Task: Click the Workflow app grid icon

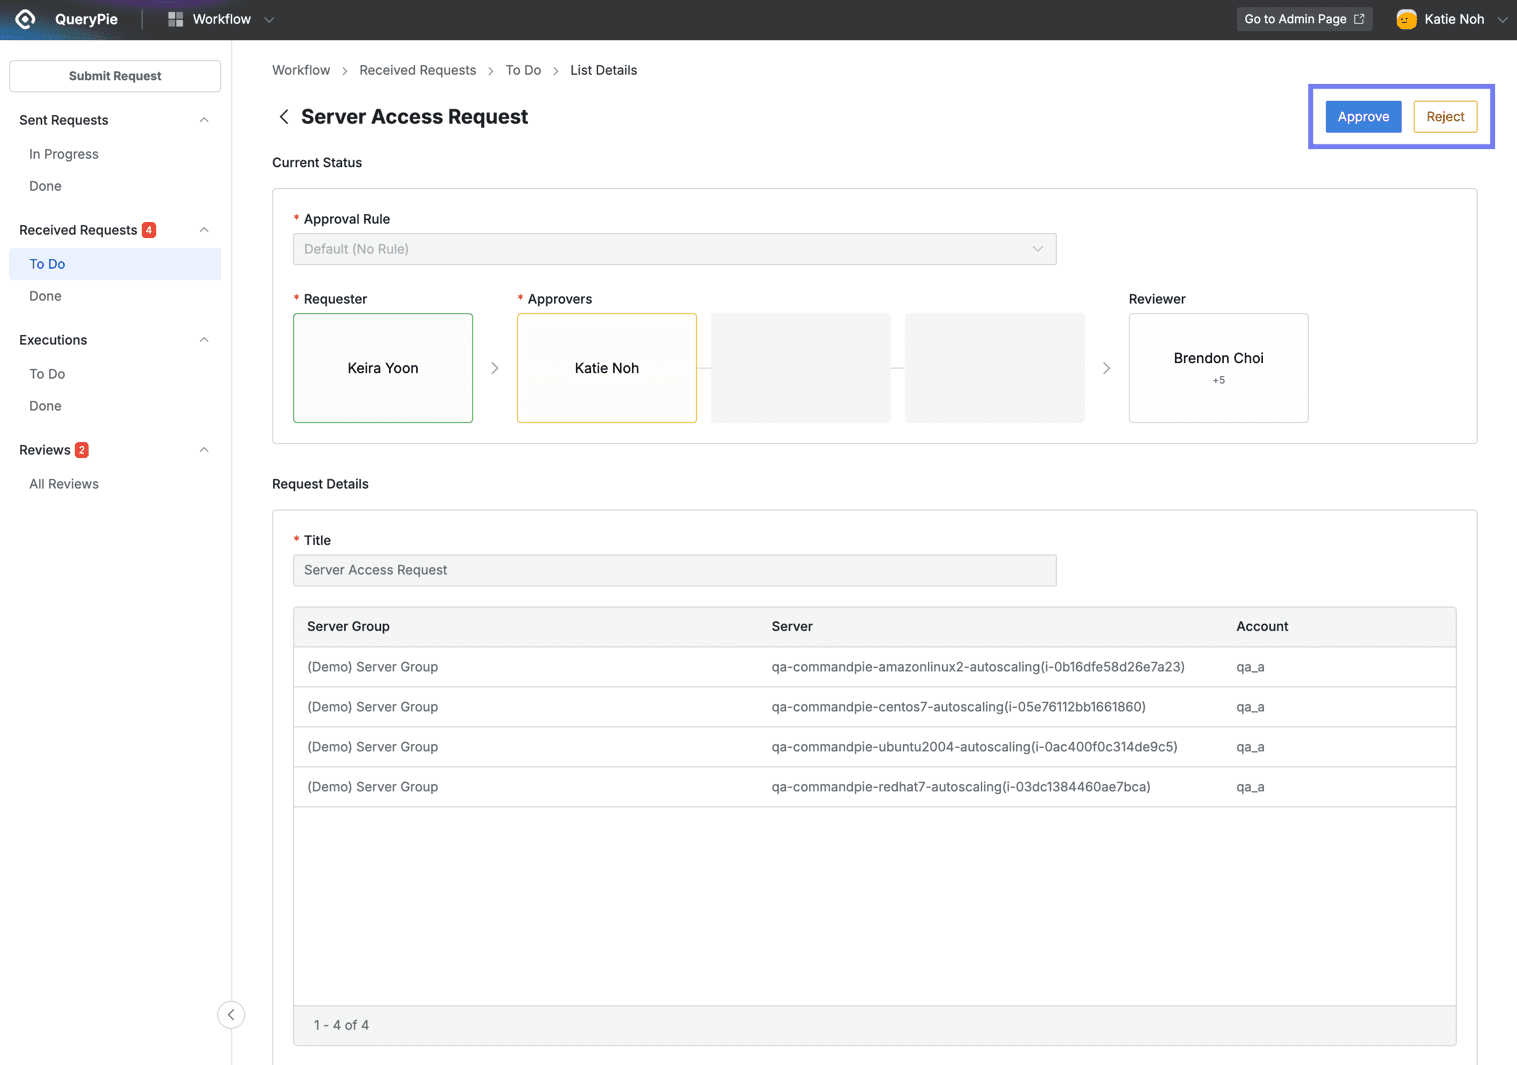Action: (174, 18)
